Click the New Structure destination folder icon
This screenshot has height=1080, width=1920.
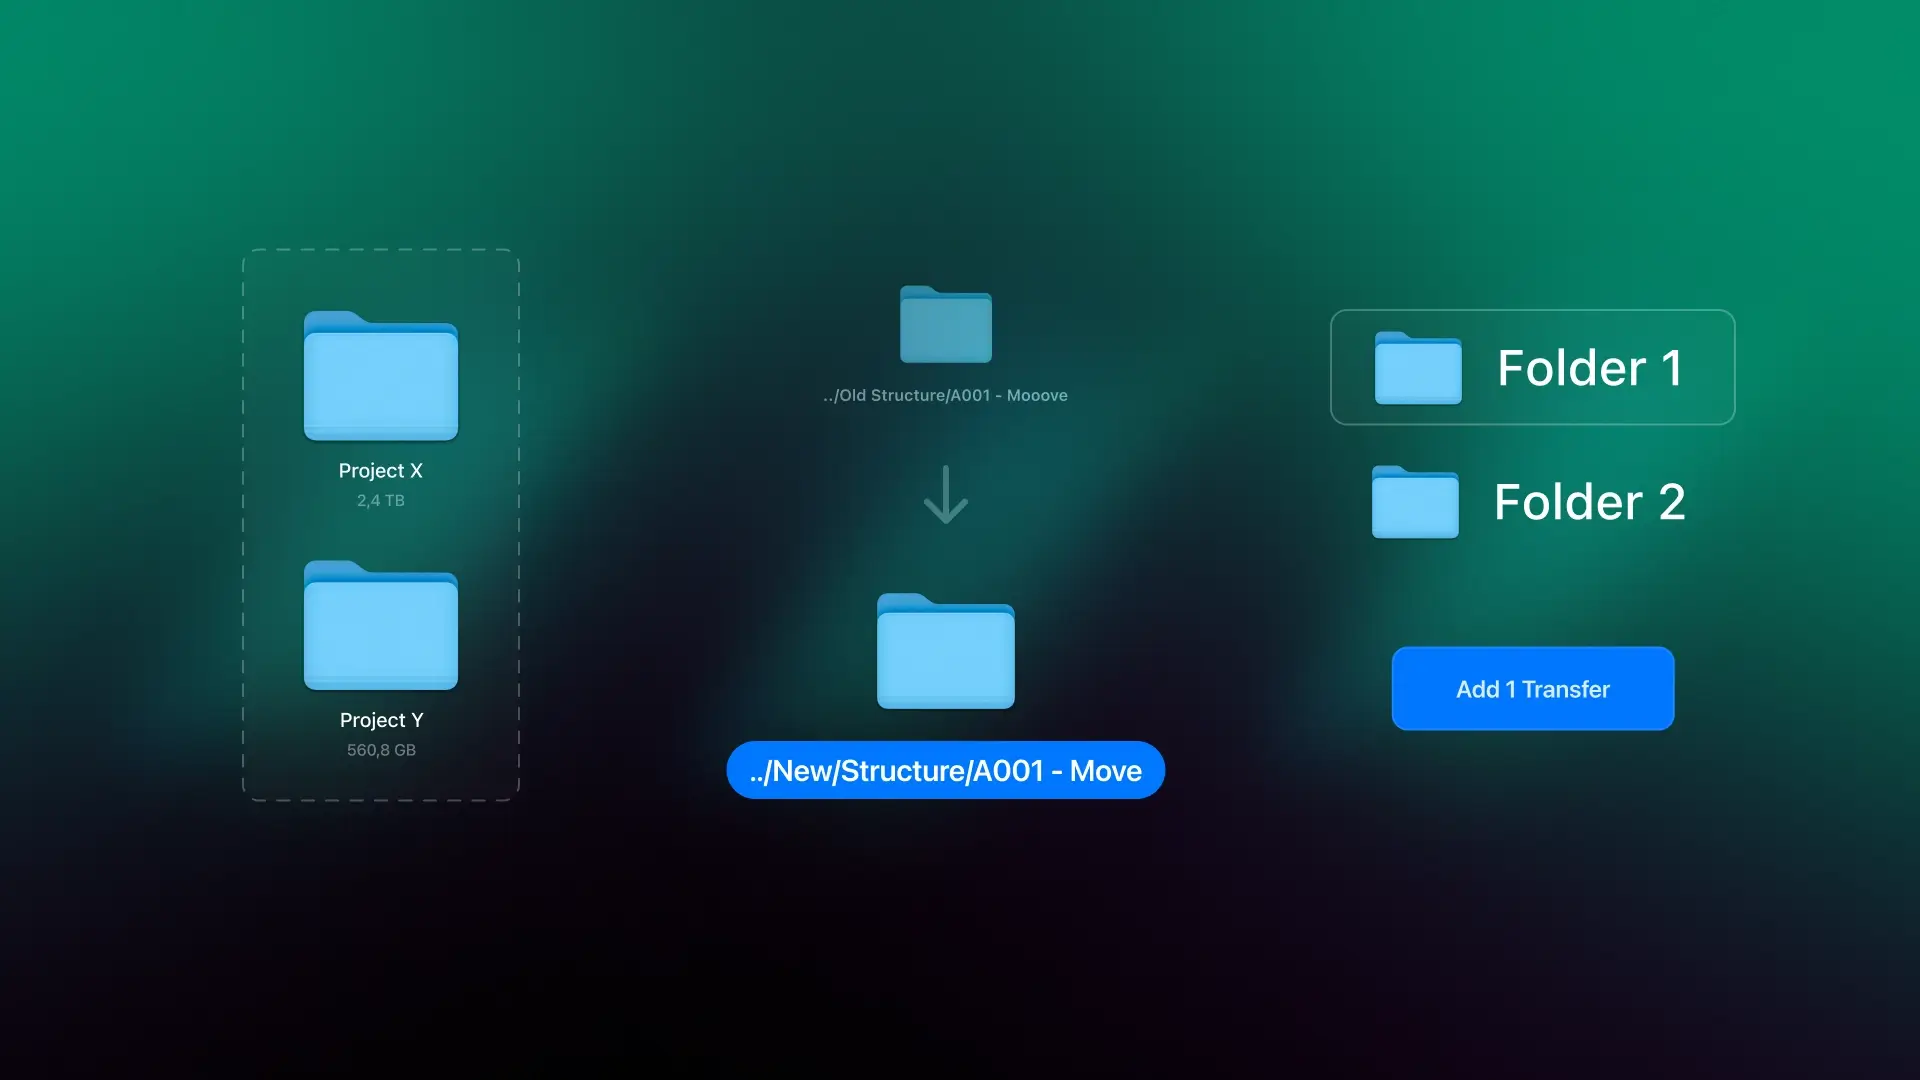pos(946,651)
